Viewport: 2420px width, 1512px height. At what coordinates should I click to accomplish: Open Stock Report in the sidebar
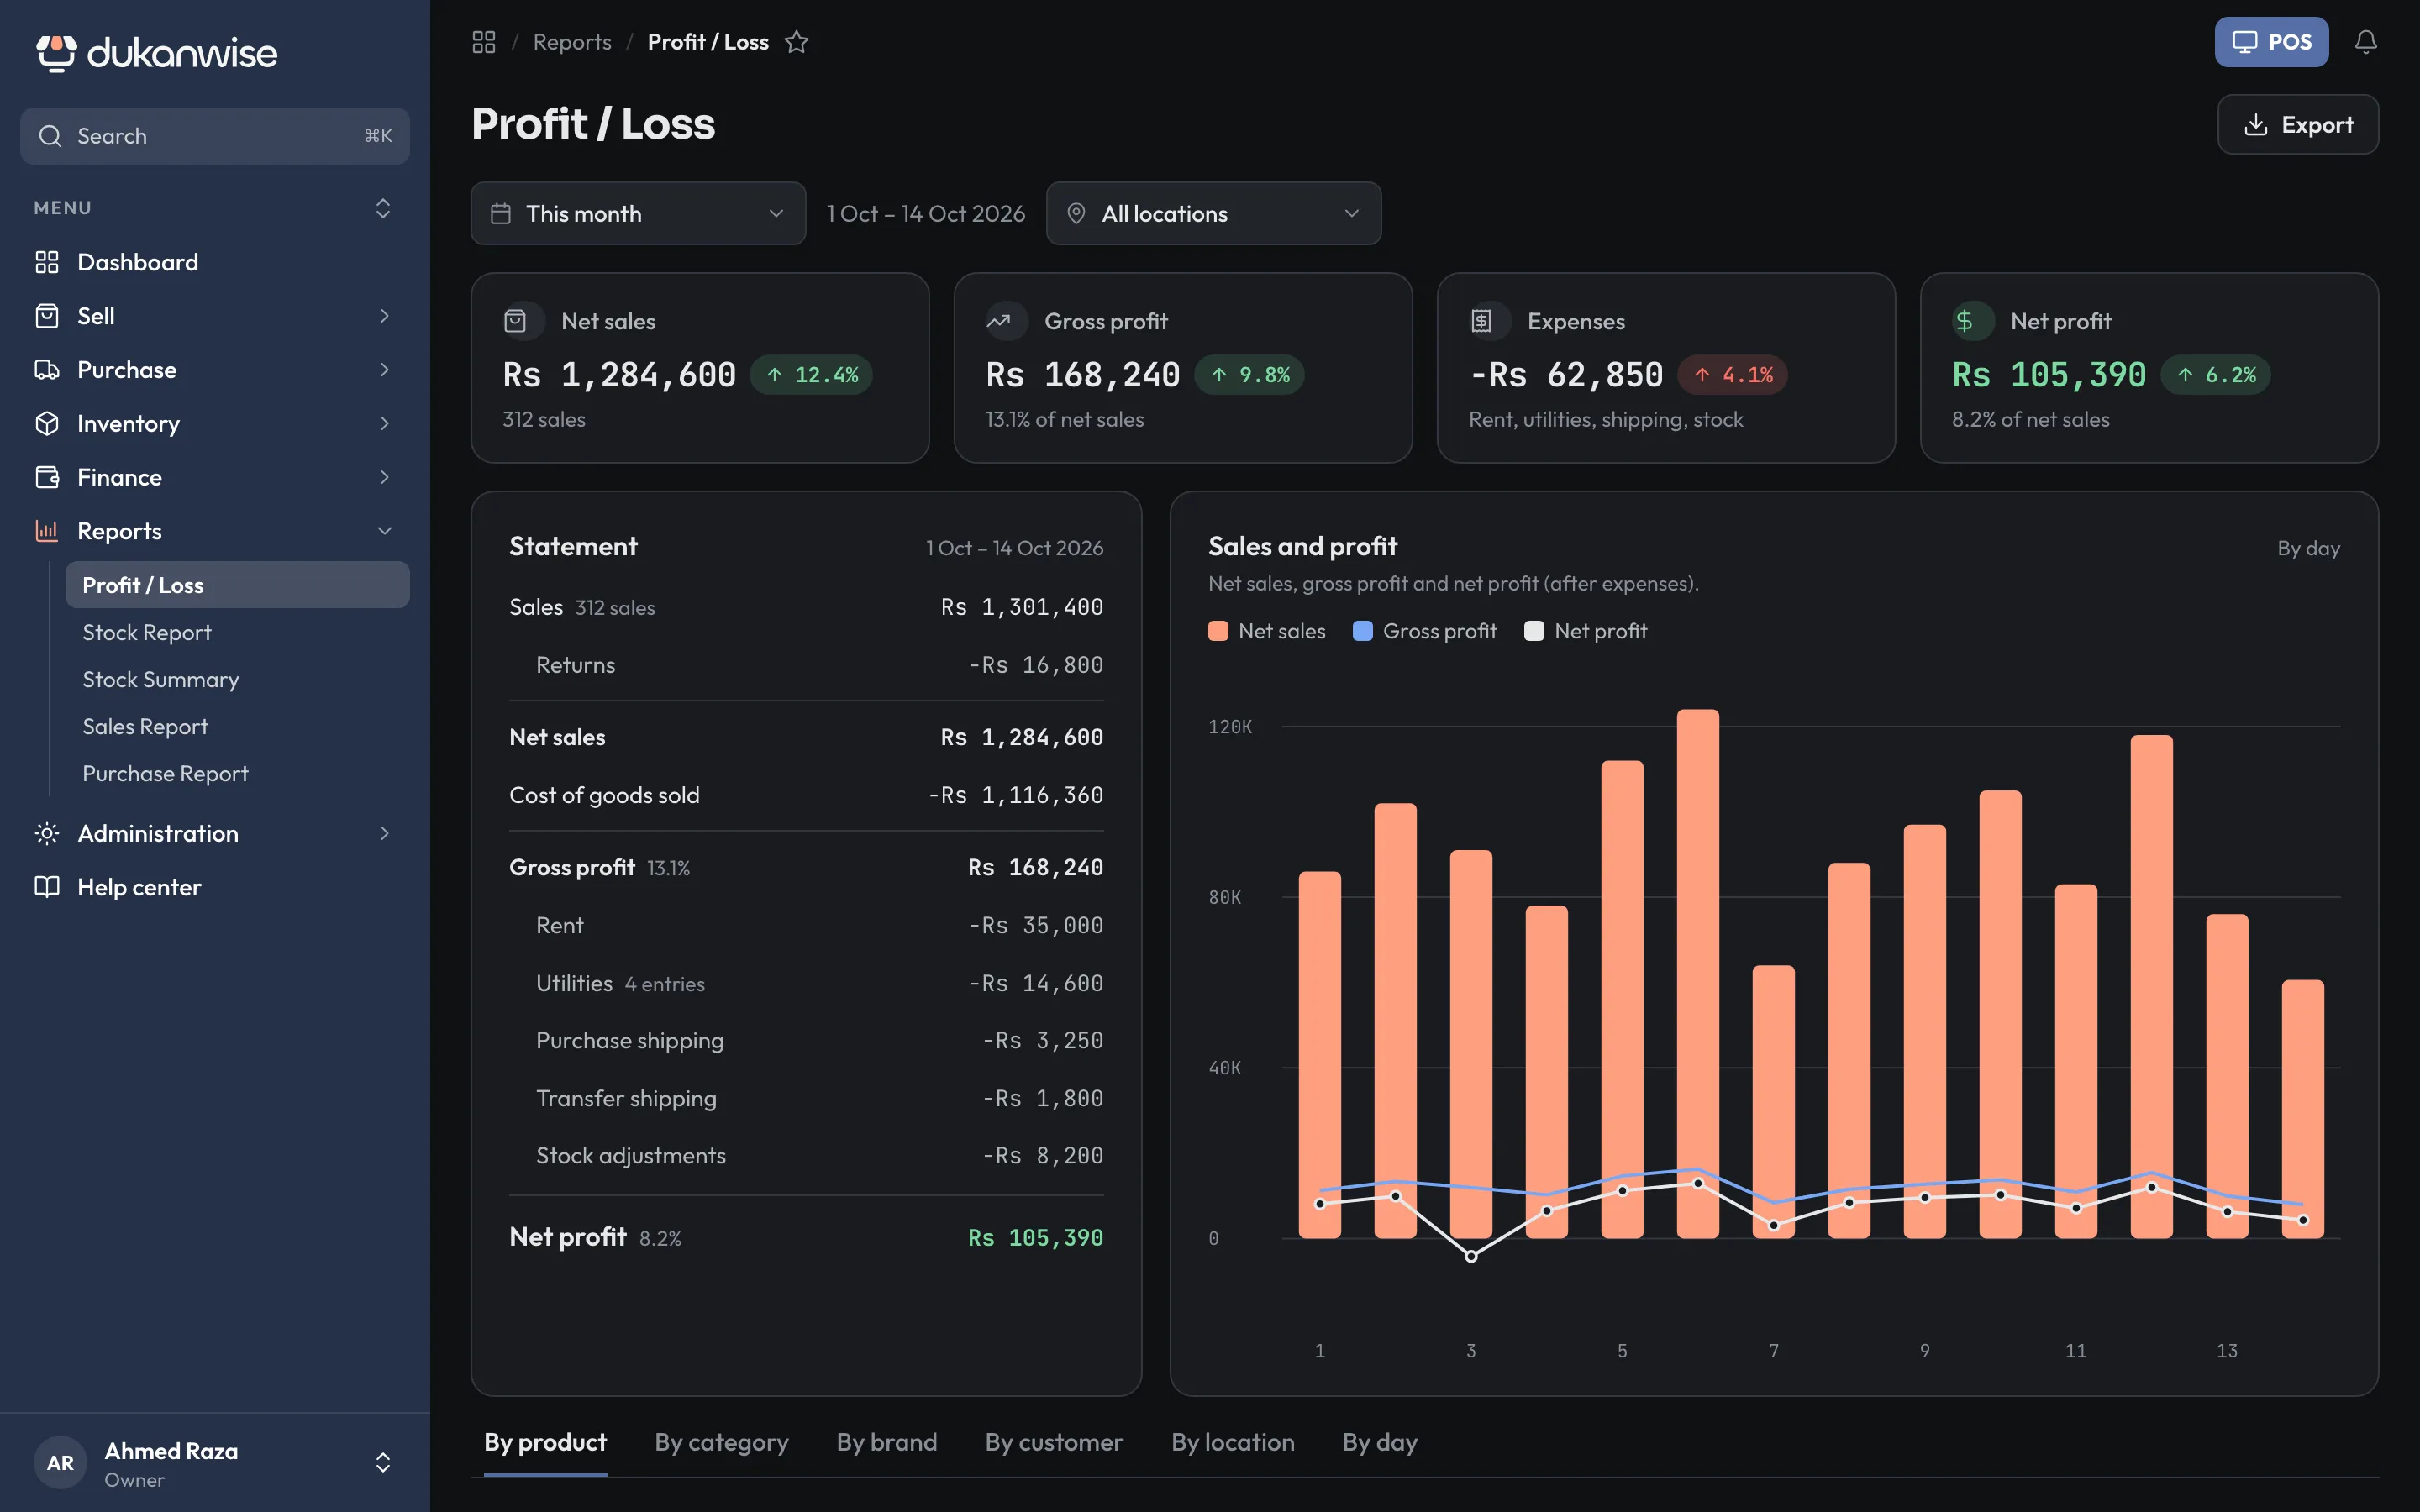tap(237, 632)
